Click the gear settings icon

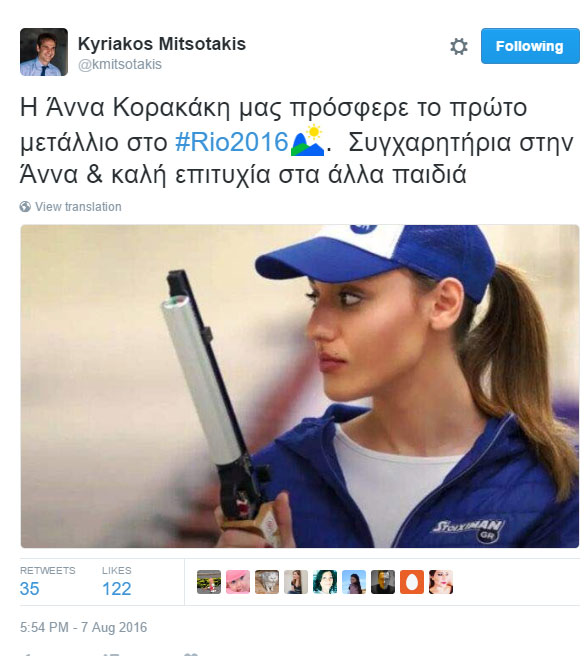tap(459, 46)
